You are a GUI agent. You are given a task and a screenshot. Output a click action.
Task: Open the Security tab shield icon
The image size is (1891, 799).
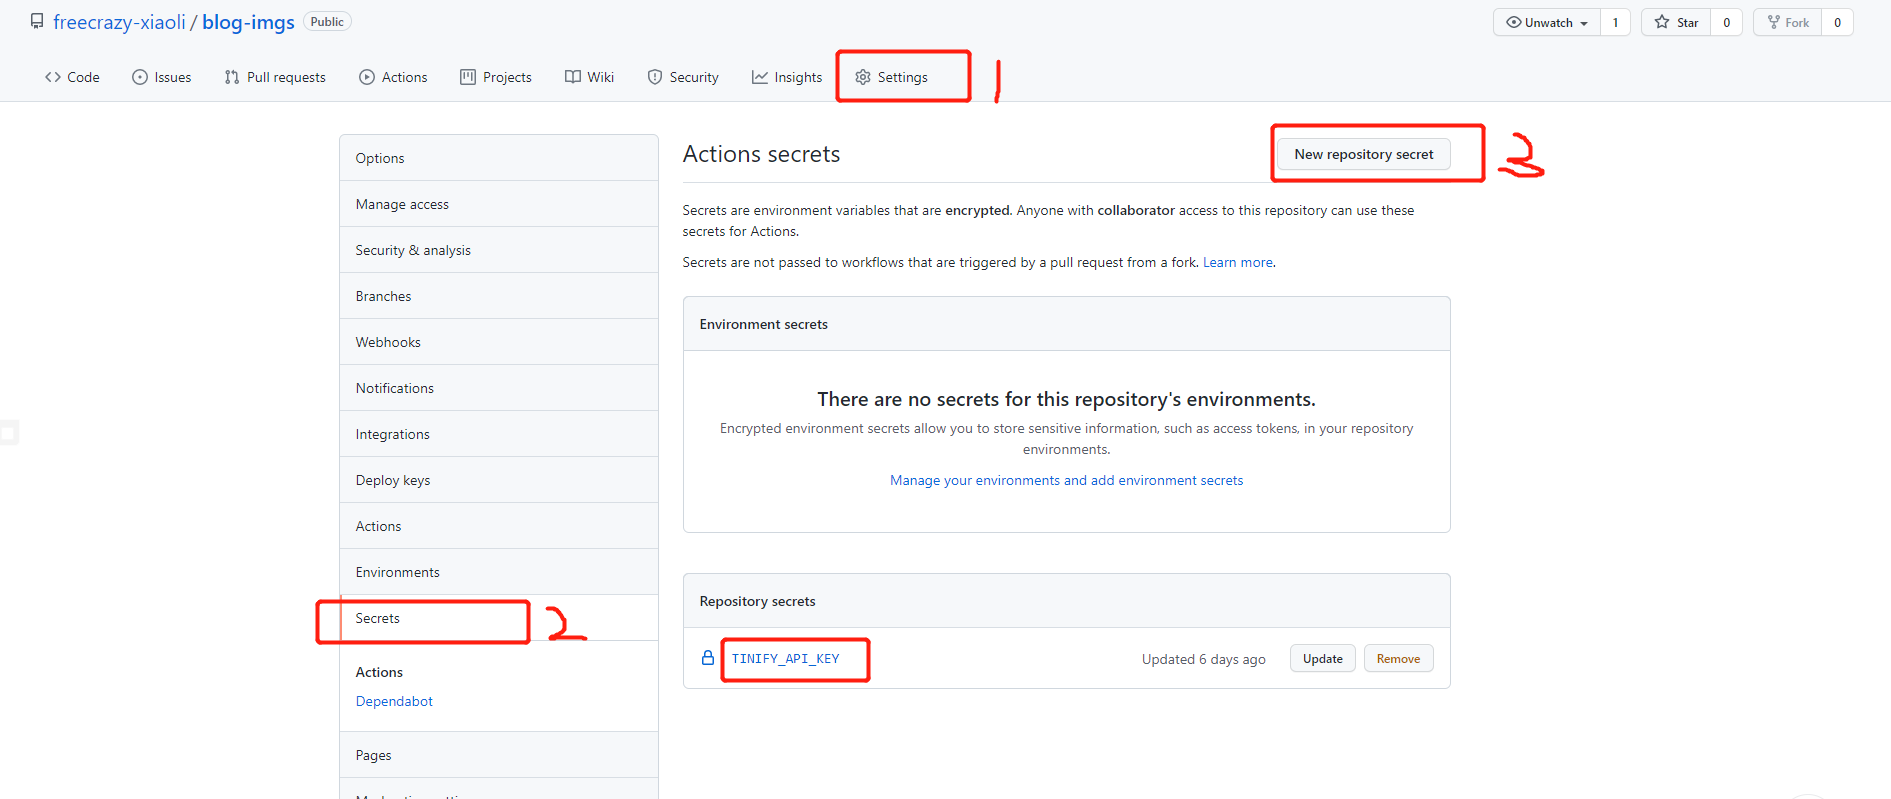655,77
